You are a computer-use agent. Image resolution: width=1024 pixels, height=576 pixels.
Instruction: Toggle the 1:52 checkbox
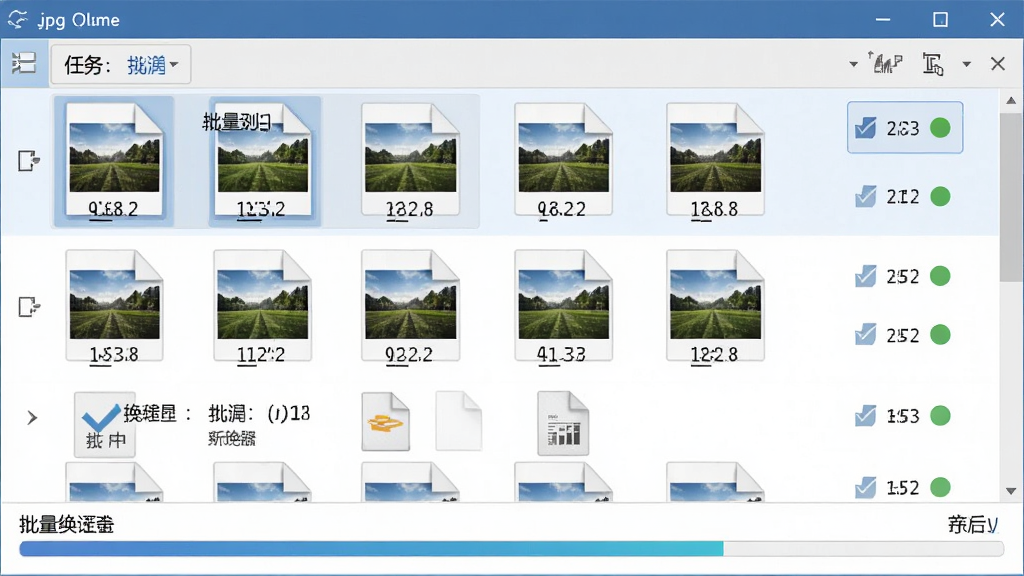866,487
